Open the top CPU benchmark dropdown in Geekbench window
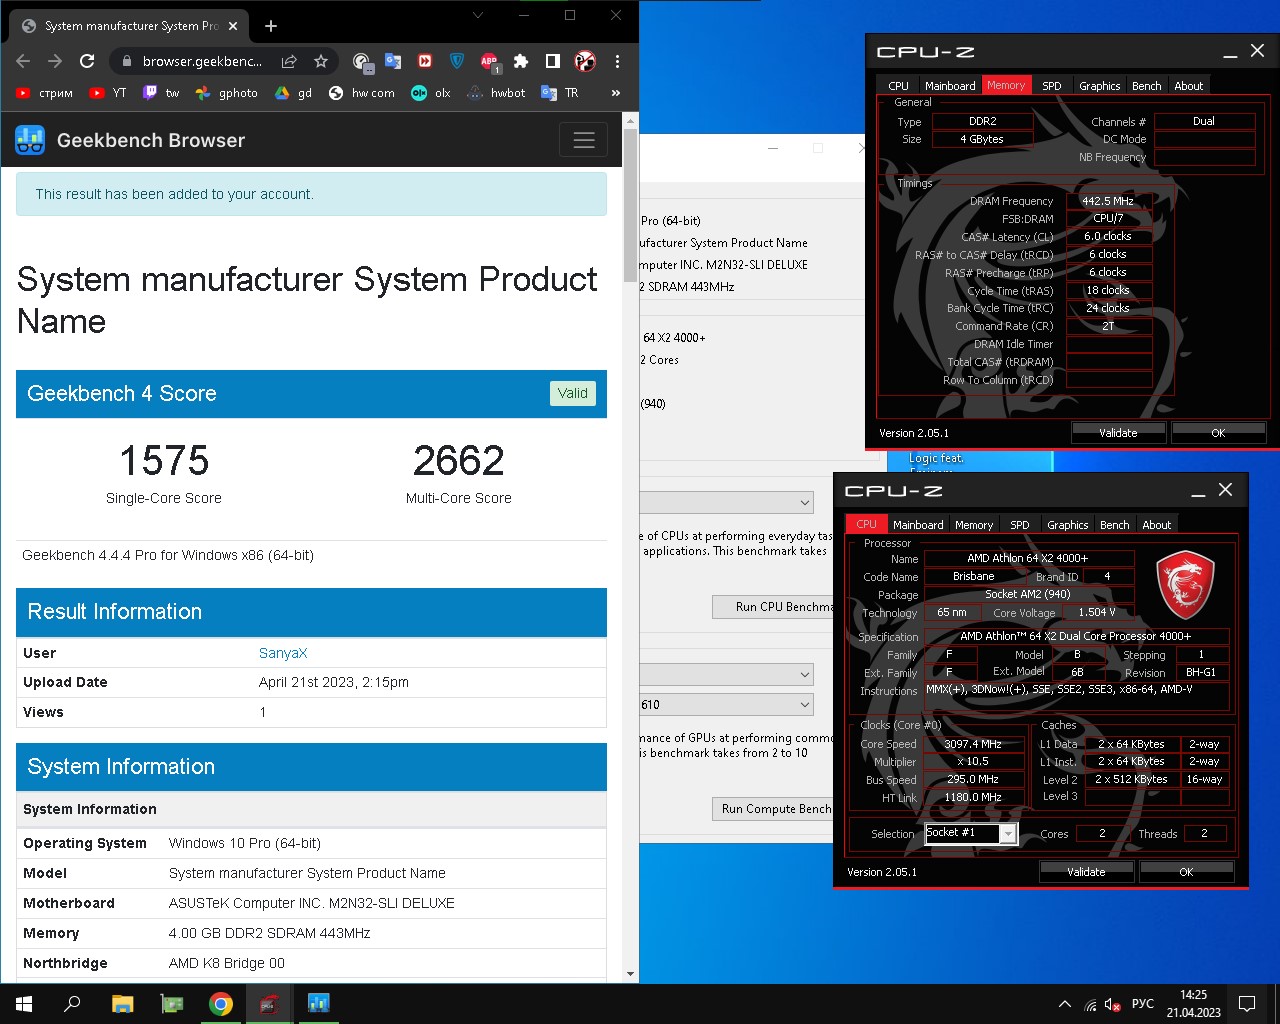 pyautogui.click(x=727, y=502)
